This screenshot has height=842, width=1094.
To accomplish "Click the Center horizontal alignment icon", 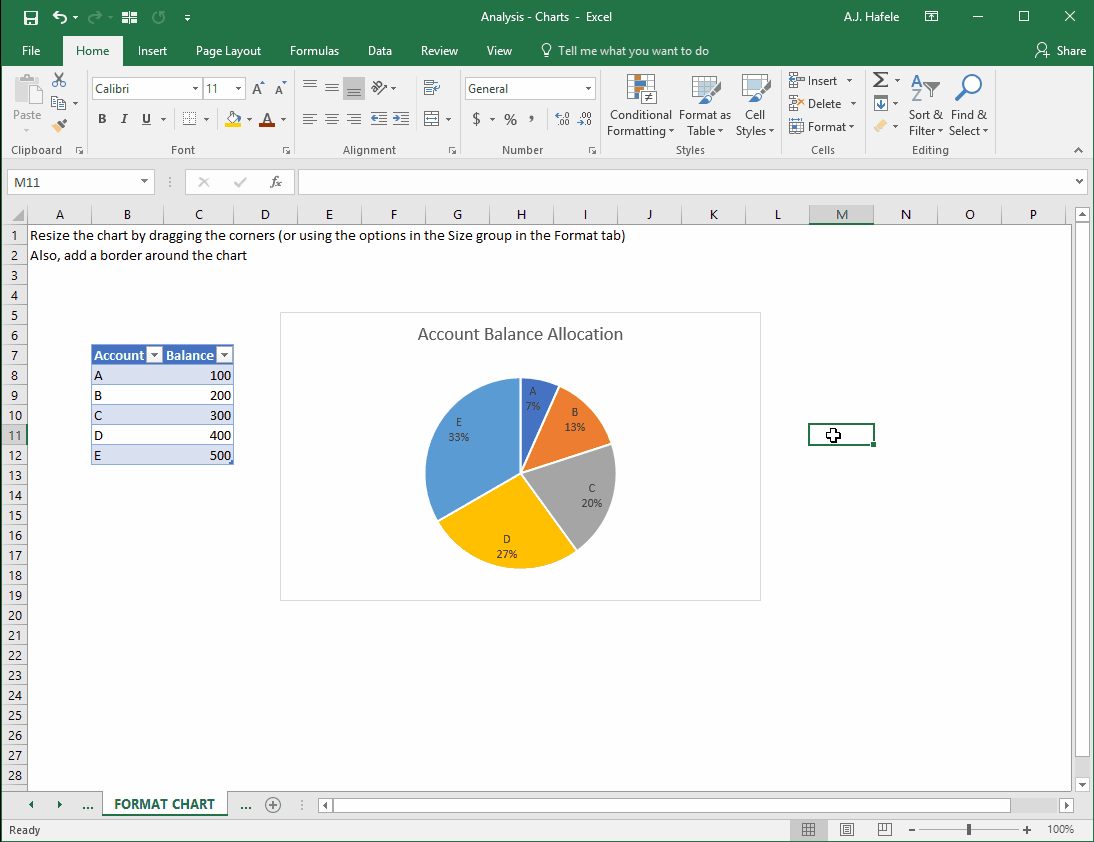I will (x=332, y=119).
